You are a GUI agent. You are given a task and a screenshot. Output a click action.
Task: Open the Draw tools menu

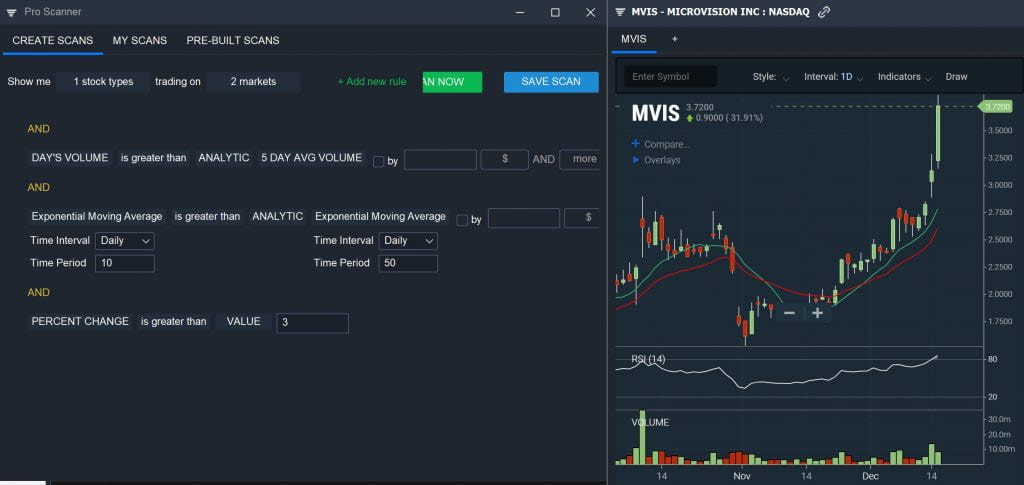(957, 76)
